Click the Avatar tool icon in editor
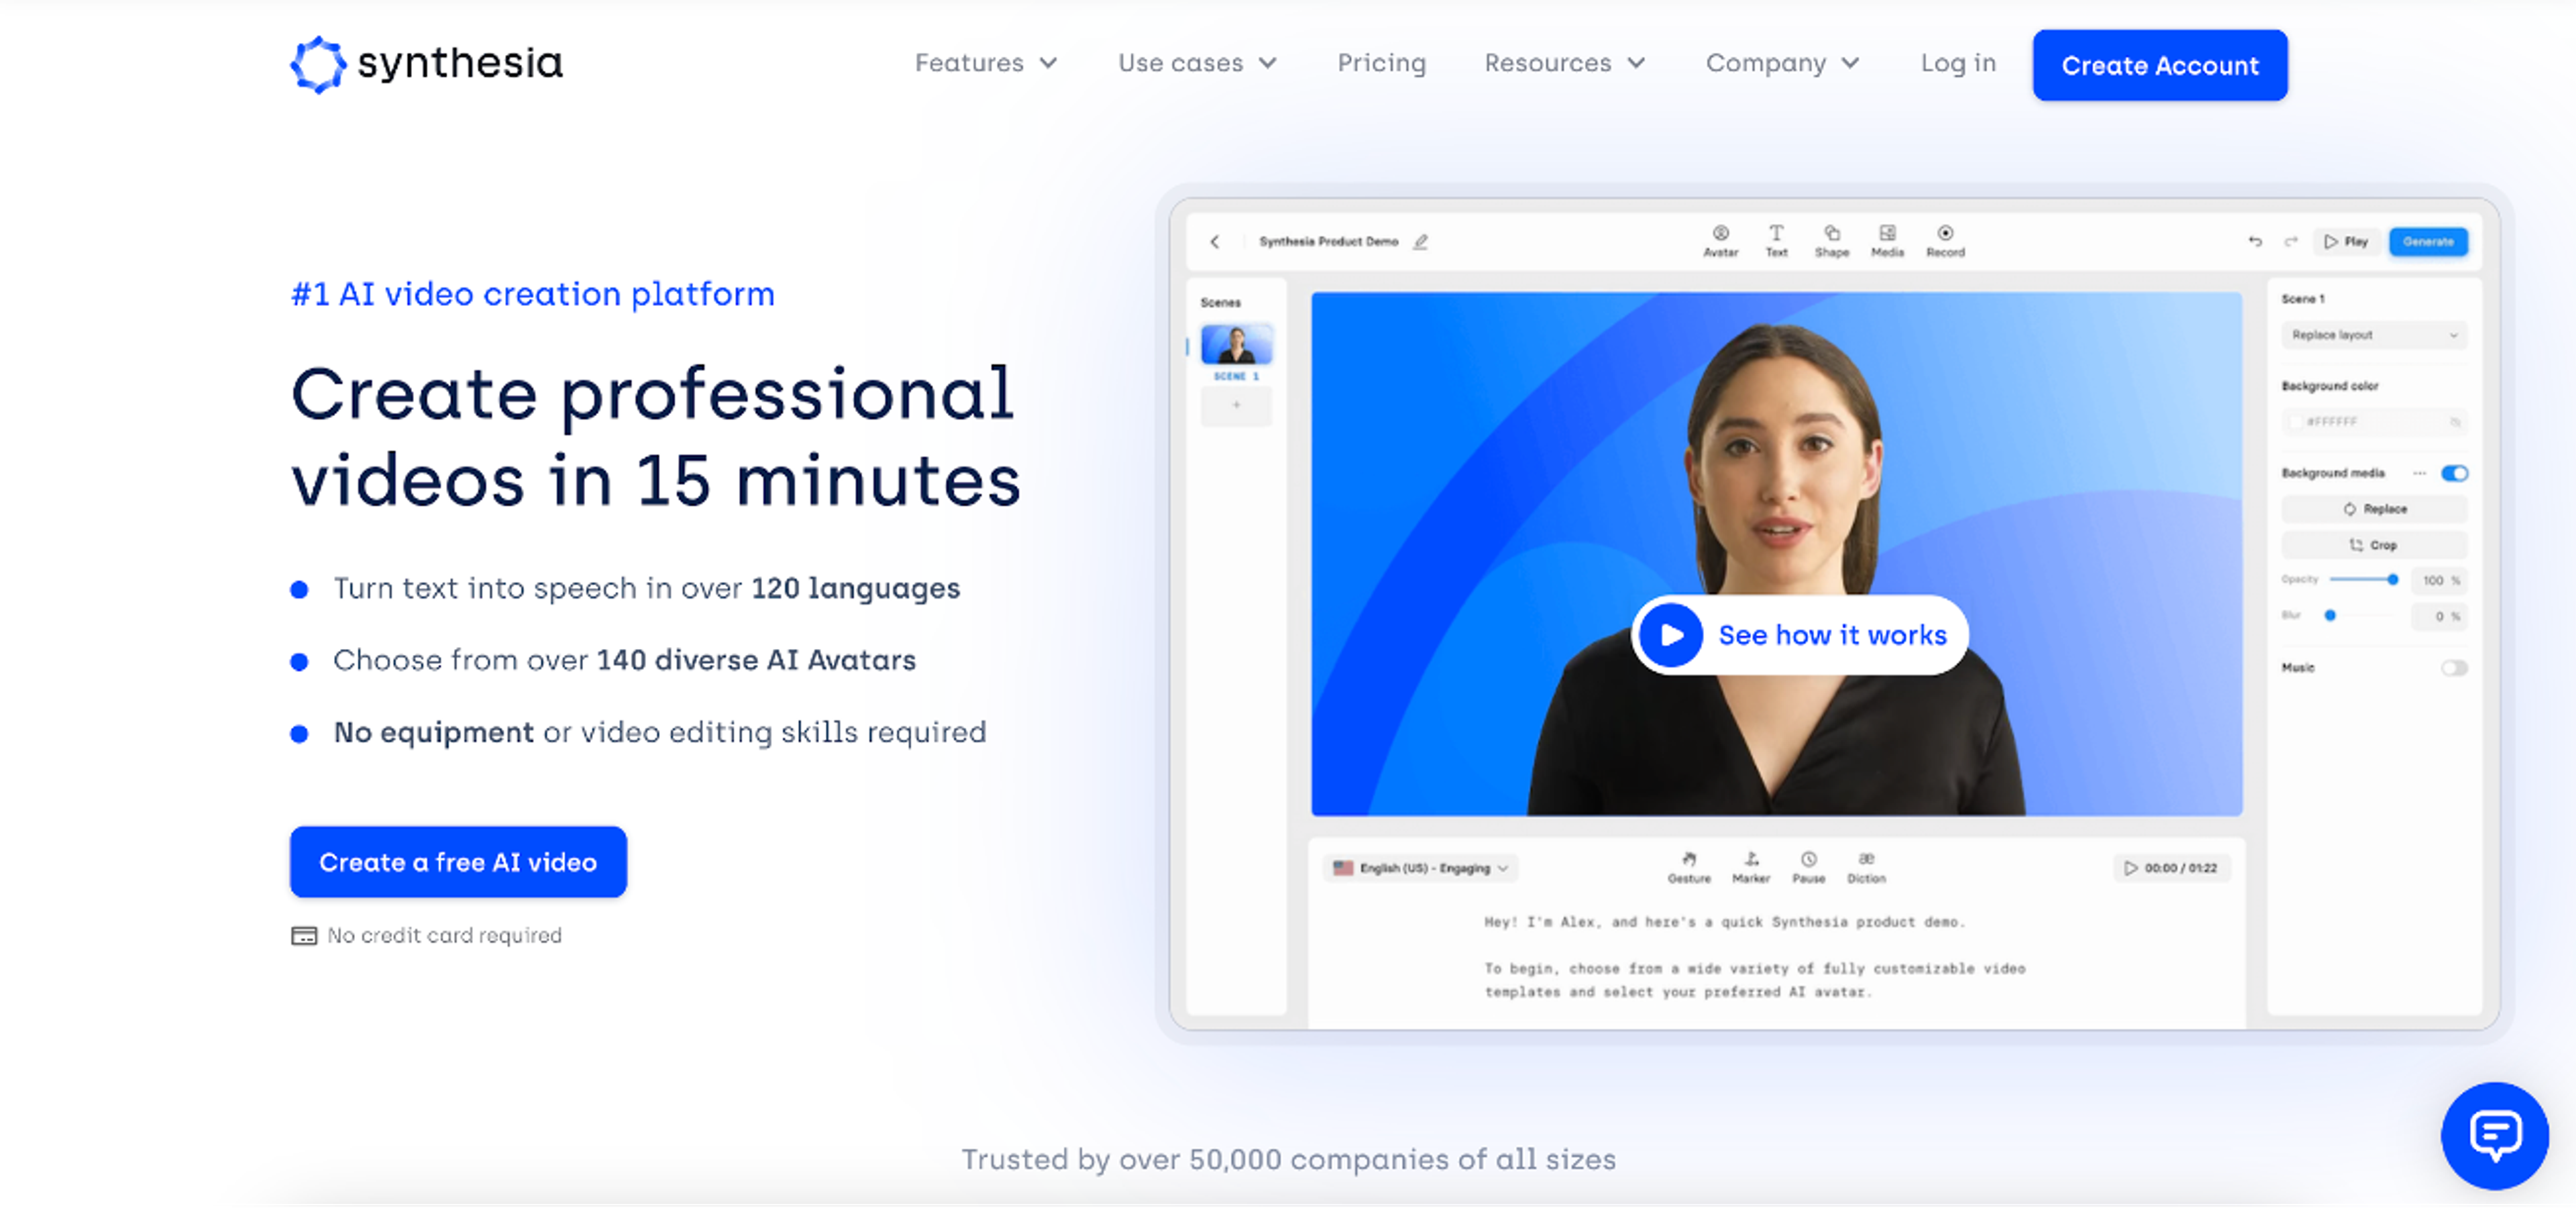The image size is (2576, 1208). [1720, 234]
